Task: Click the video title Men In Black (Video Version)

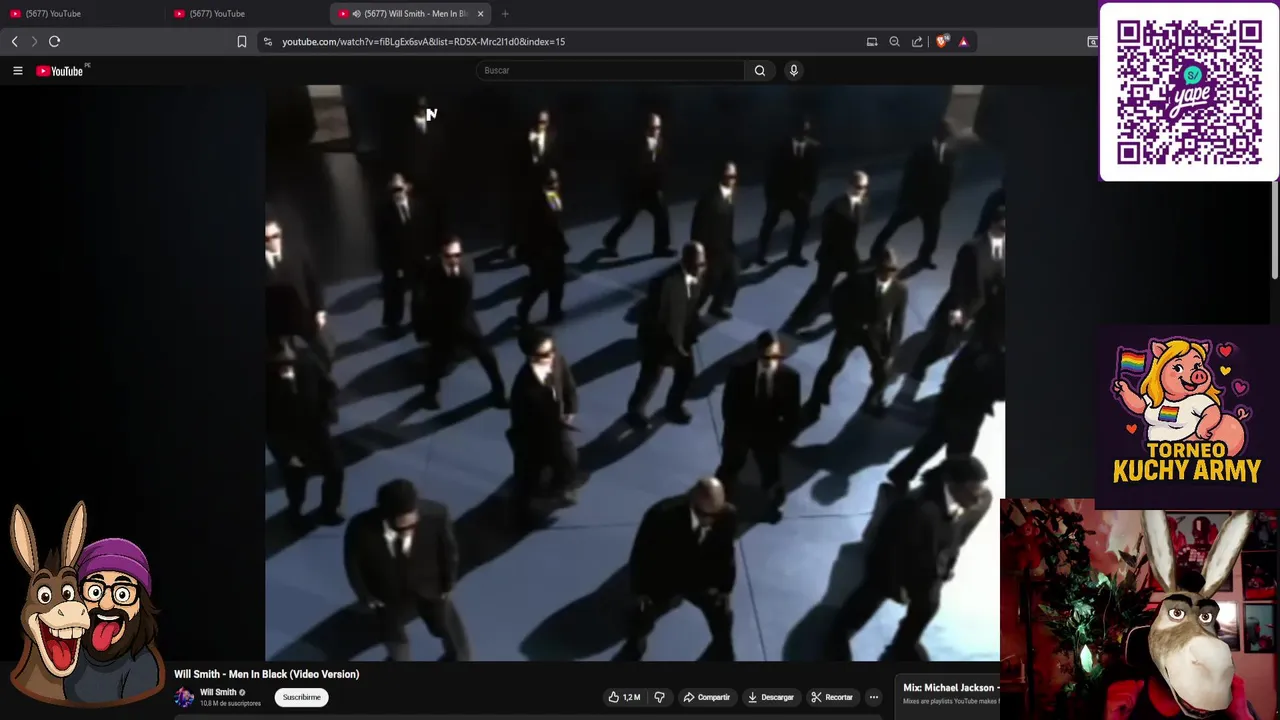Action: [267, 674]
